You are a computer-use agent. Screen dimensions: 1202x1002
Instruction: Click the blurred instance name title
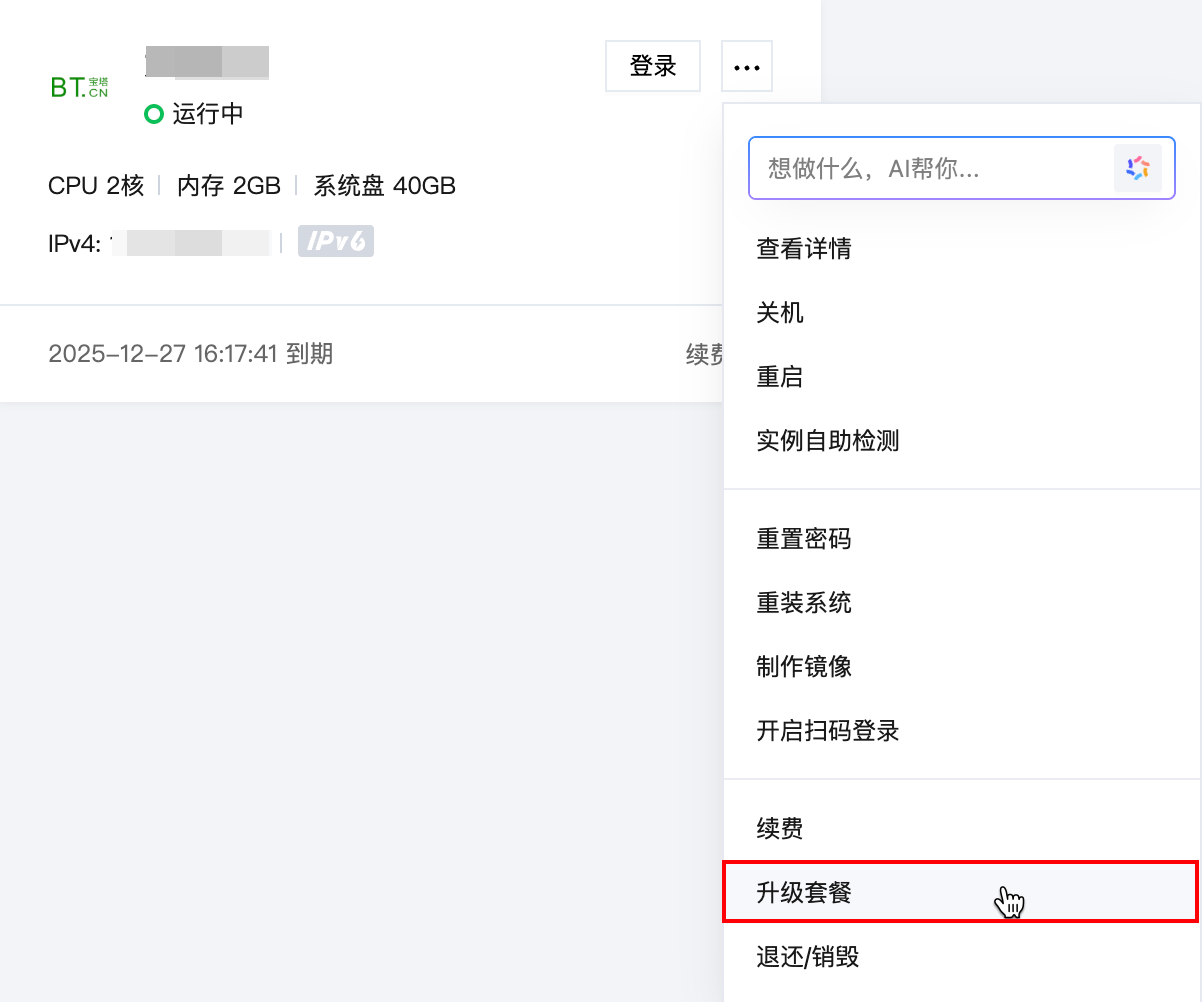[x=207, y=62]
